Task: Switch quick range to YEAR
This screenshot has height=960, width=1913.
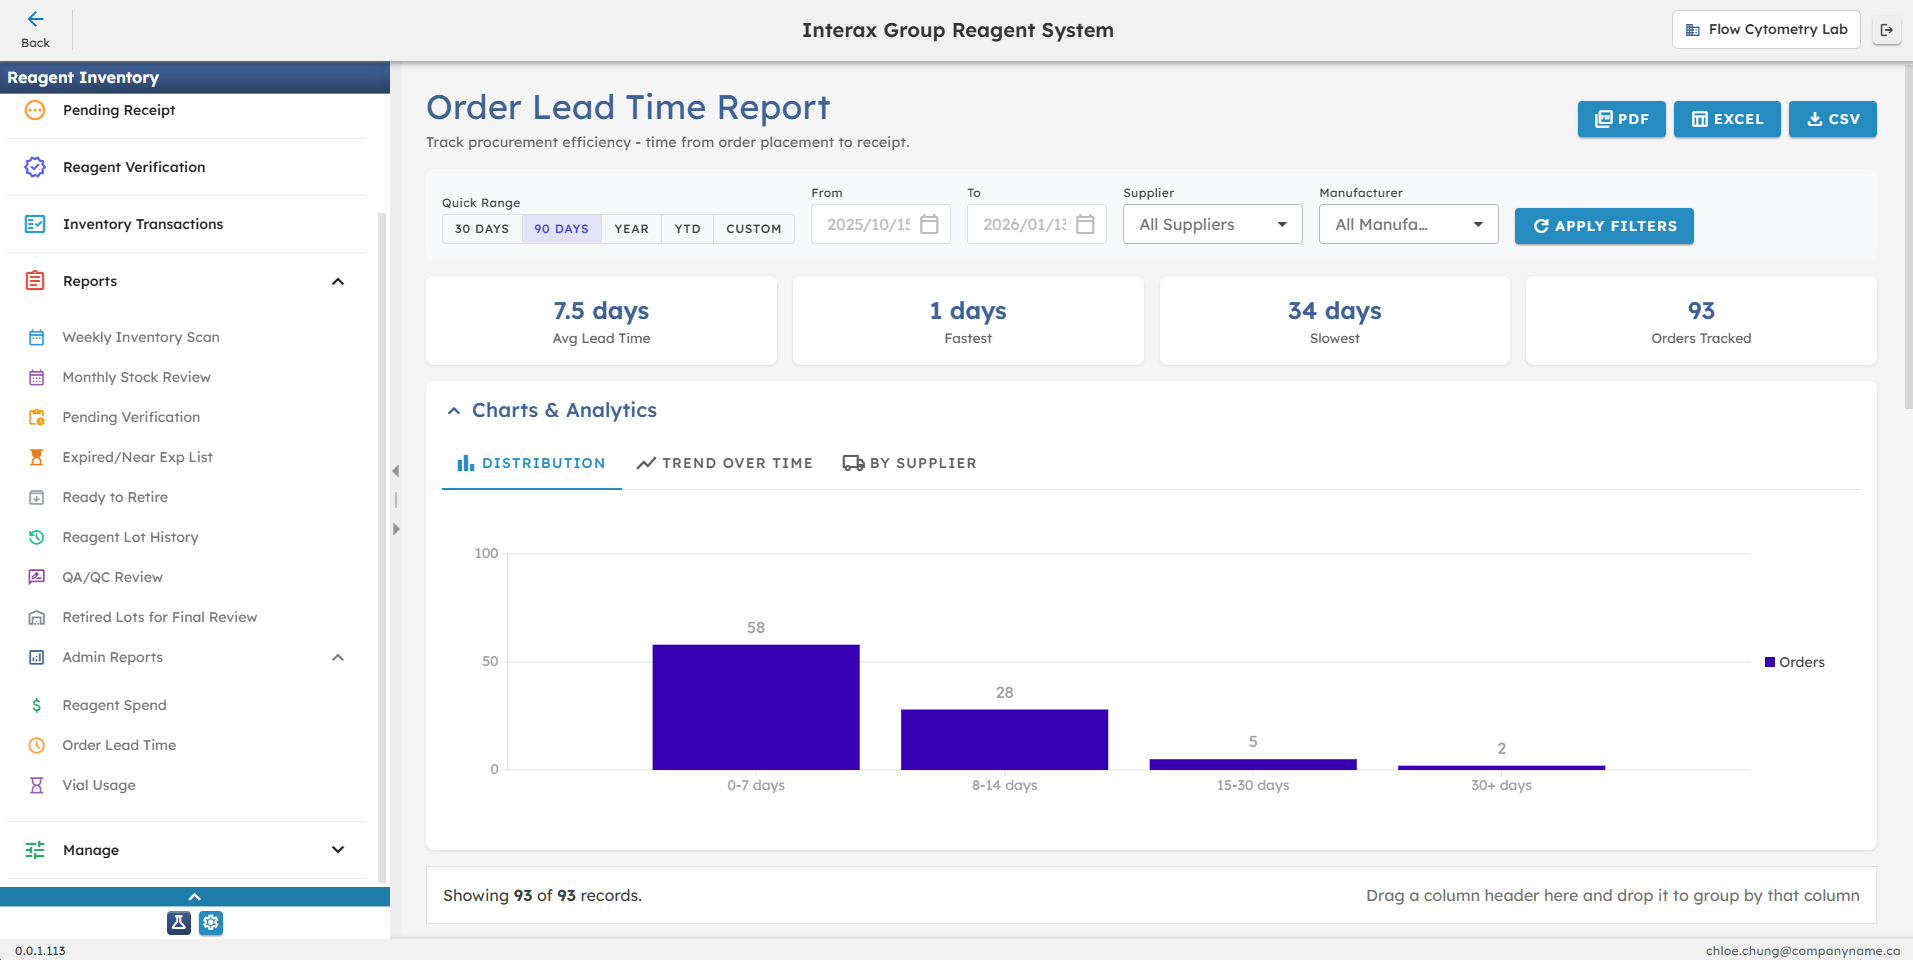Action: point(631,228)
